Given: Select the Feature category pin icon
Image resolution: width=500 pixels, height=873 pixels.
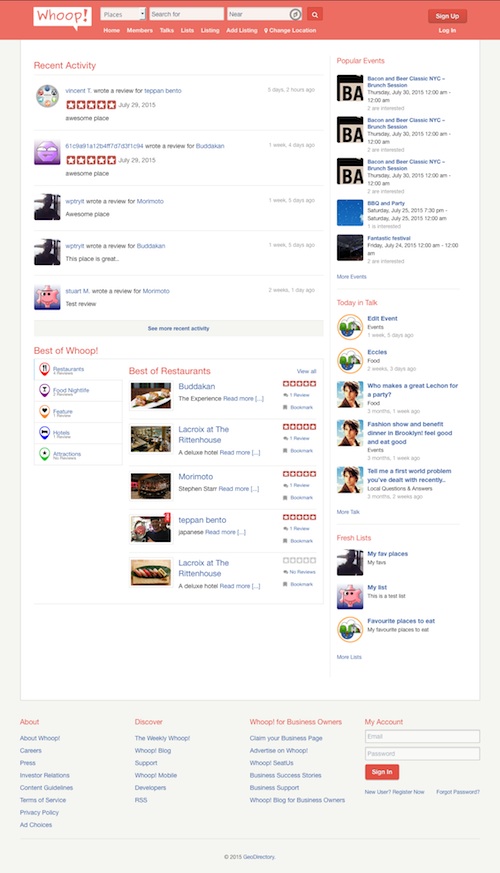Looking at the screenshot, I should [x=45, y=411].
